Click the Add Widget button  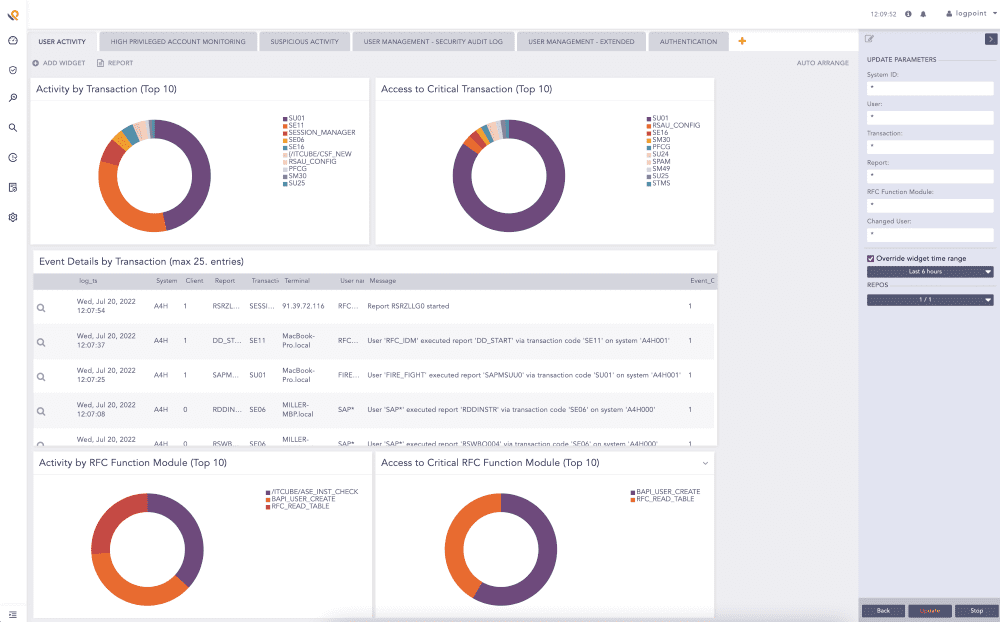point(59,63)
